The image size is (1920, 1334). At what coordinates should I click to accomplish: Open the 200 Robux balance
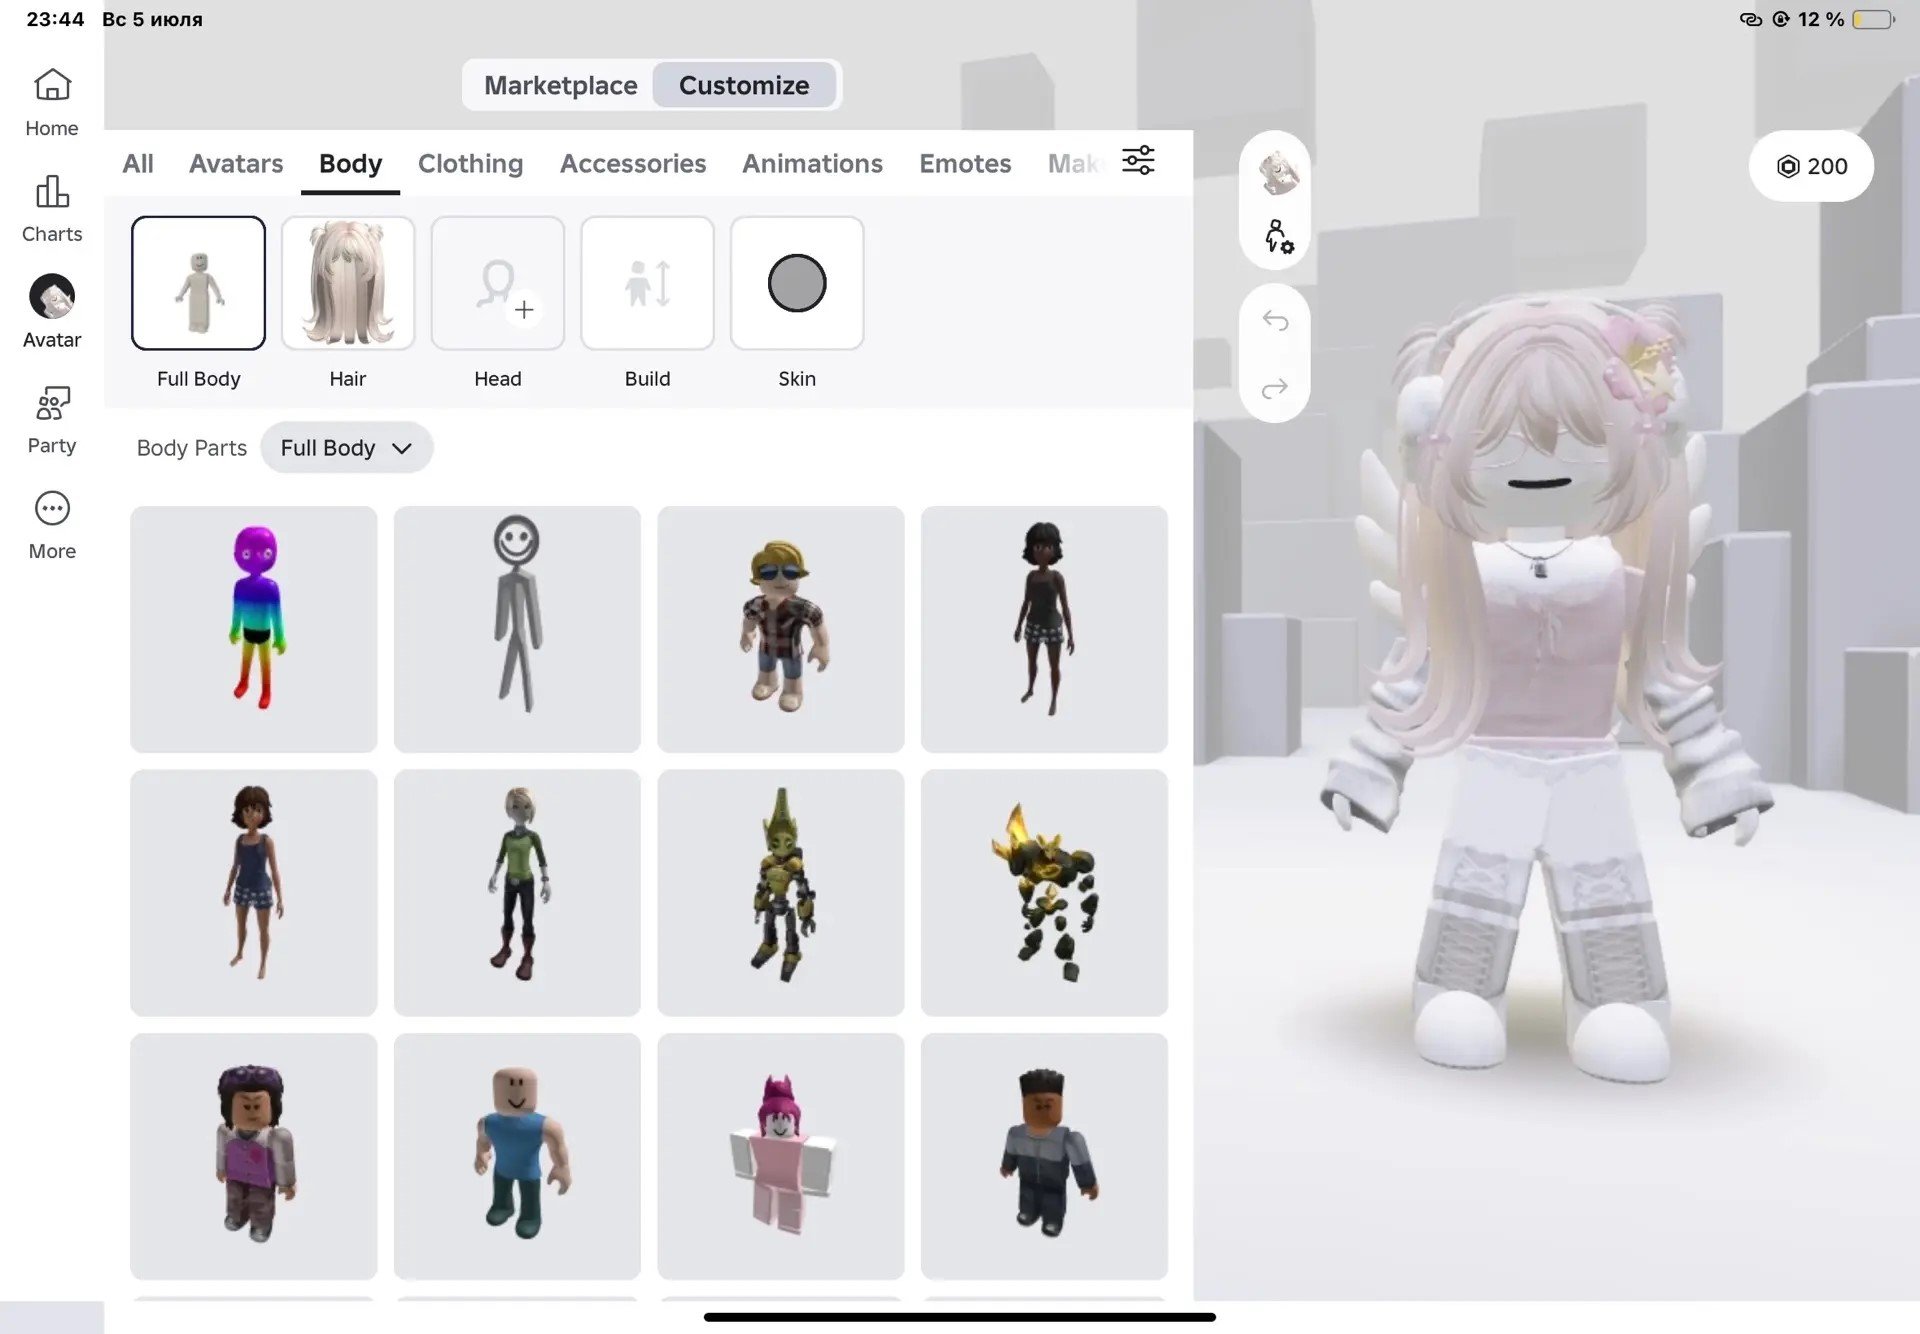1811,166
